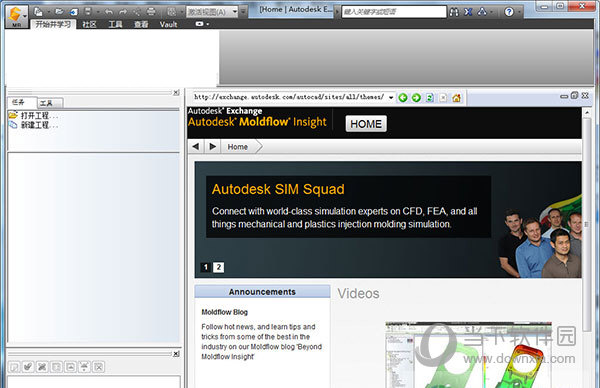This screenshot has width=600, height=388.
Task: Minimize the embedded browser document window
Action: [x=564, y=96]
